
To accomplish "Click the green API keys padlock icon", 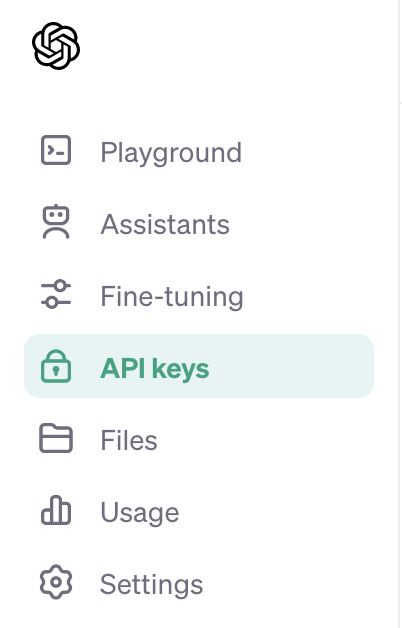I will click(56, 366).
